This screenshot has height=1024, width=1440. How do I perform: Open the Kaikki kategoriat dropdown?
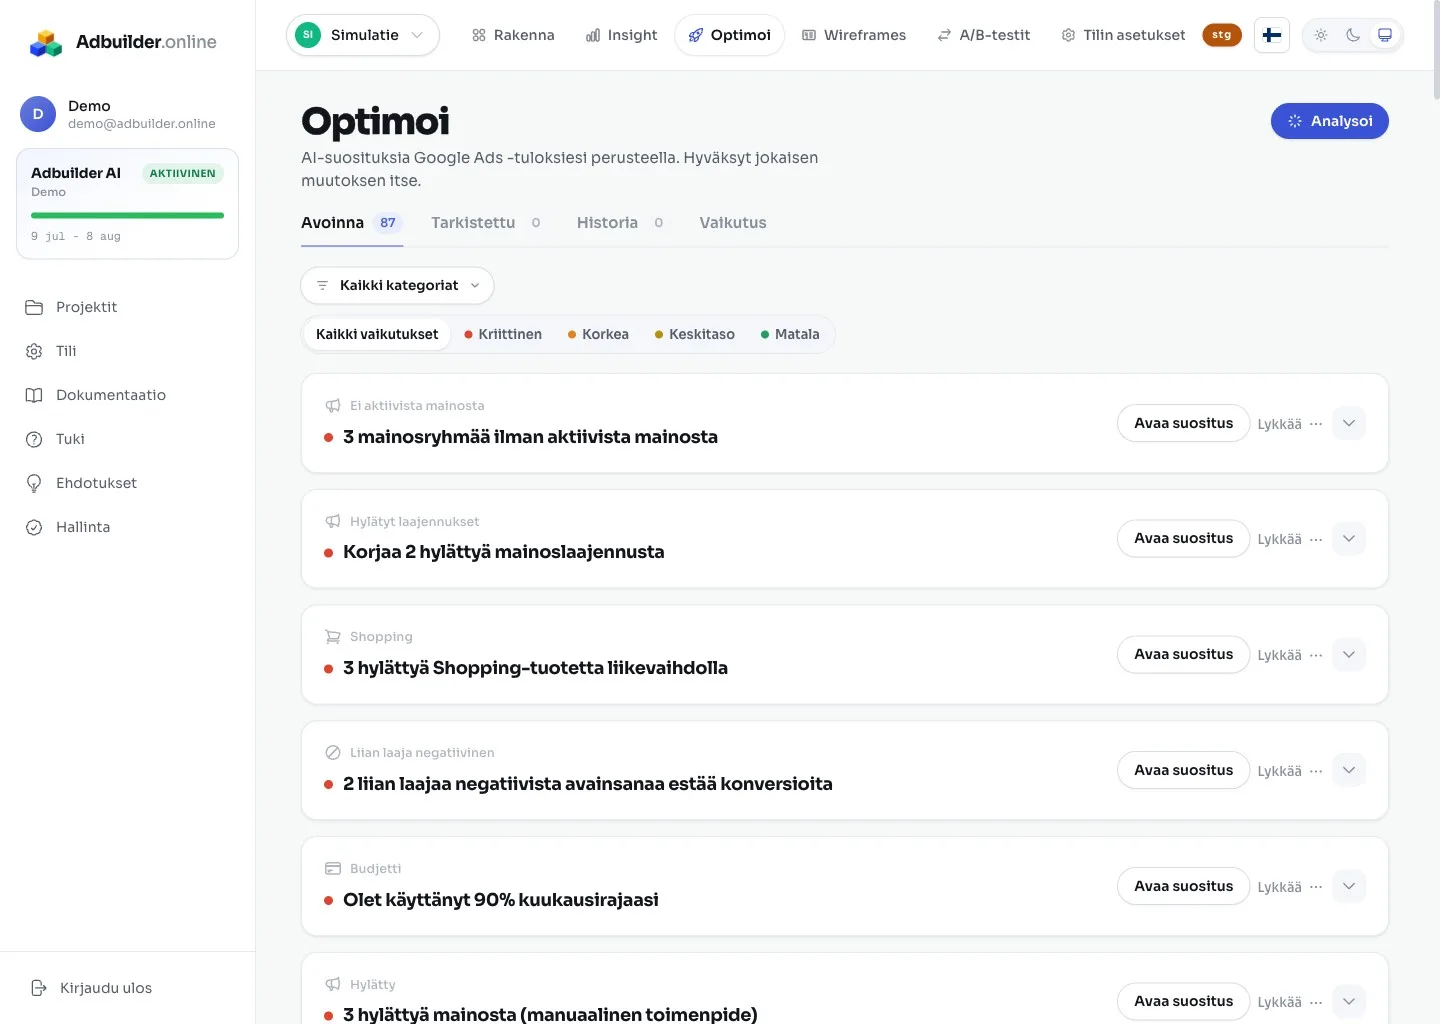point(397,285)
